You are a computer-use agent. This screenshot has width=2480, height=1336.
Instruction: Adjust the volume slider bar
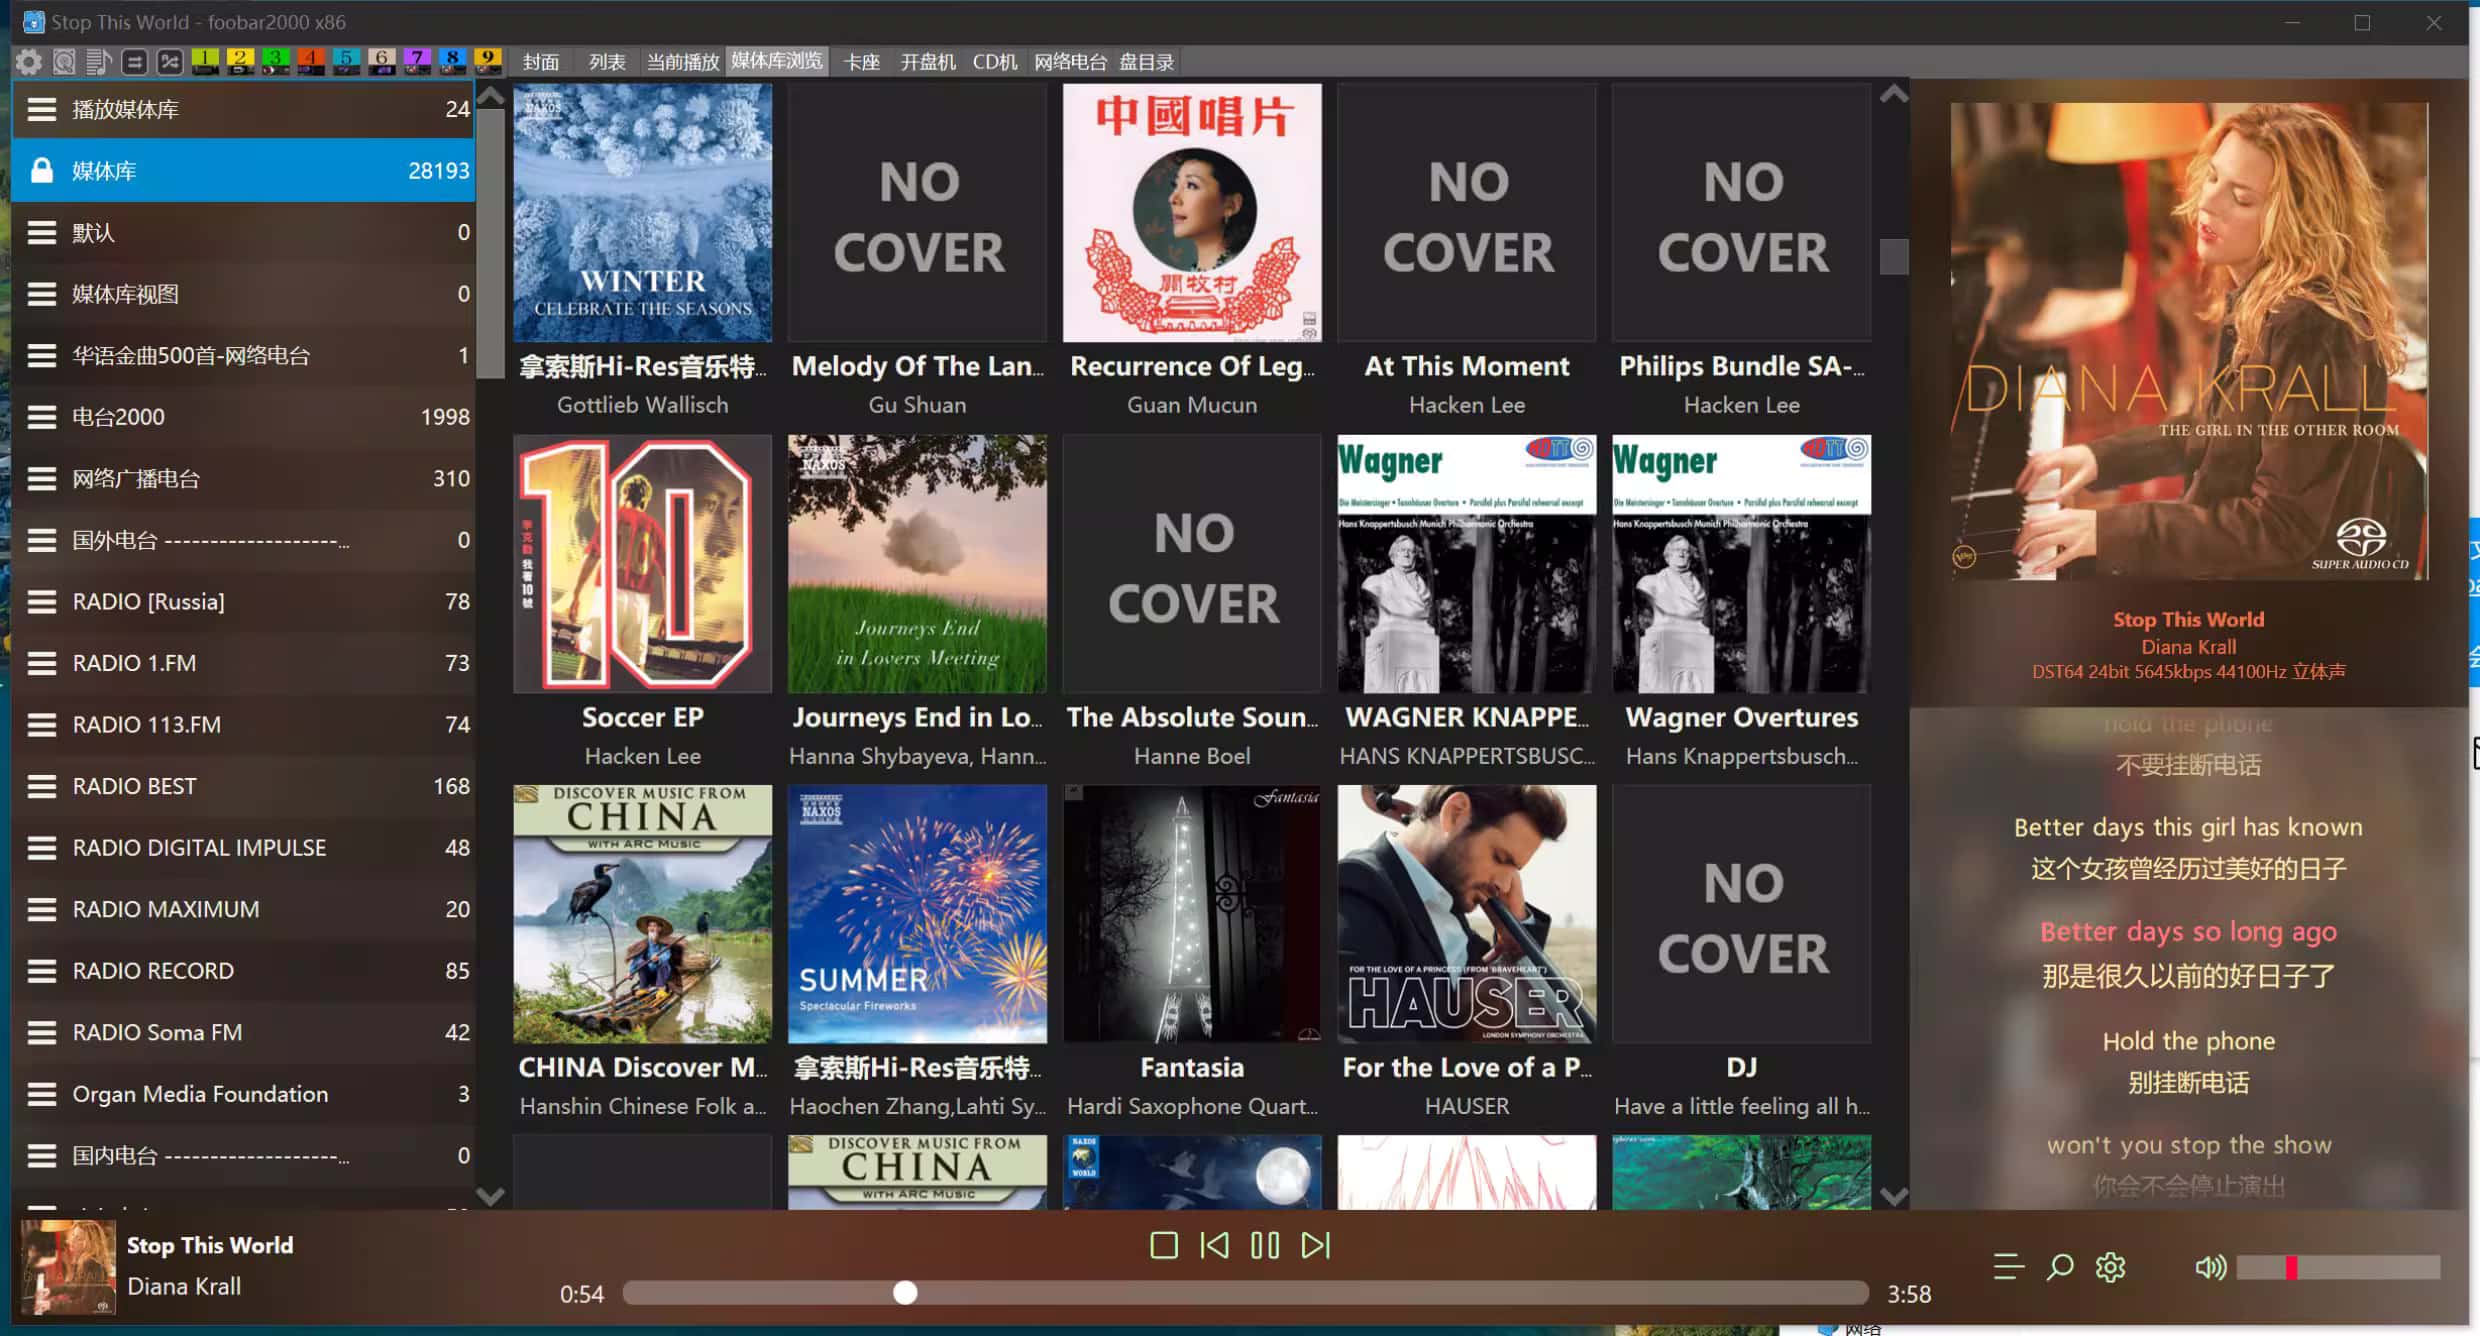pyautogui.click(x=2337, y=1268)
